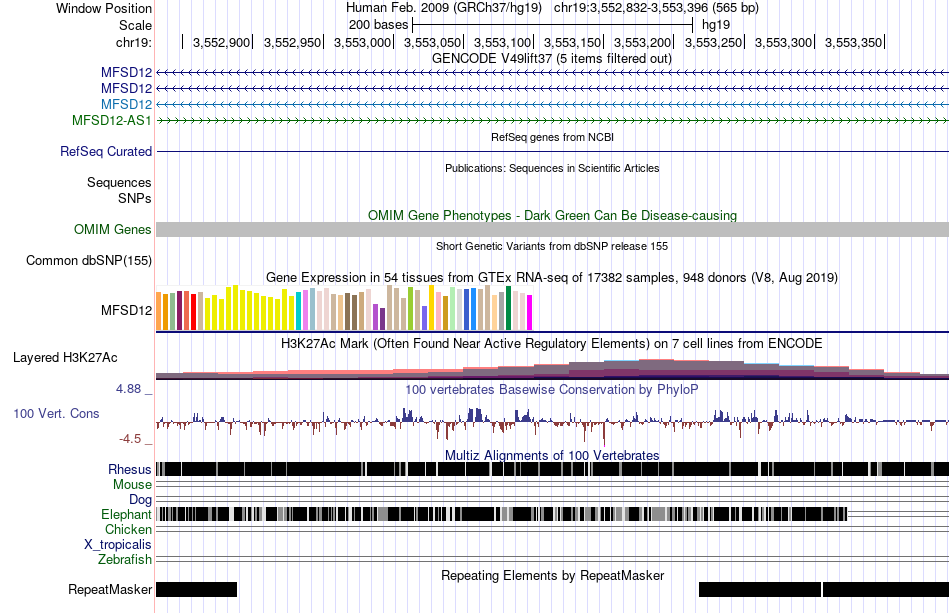Click the Zebrafish alignment row label
This screenshot has height=613, width=950.
[x=125, y=559]
